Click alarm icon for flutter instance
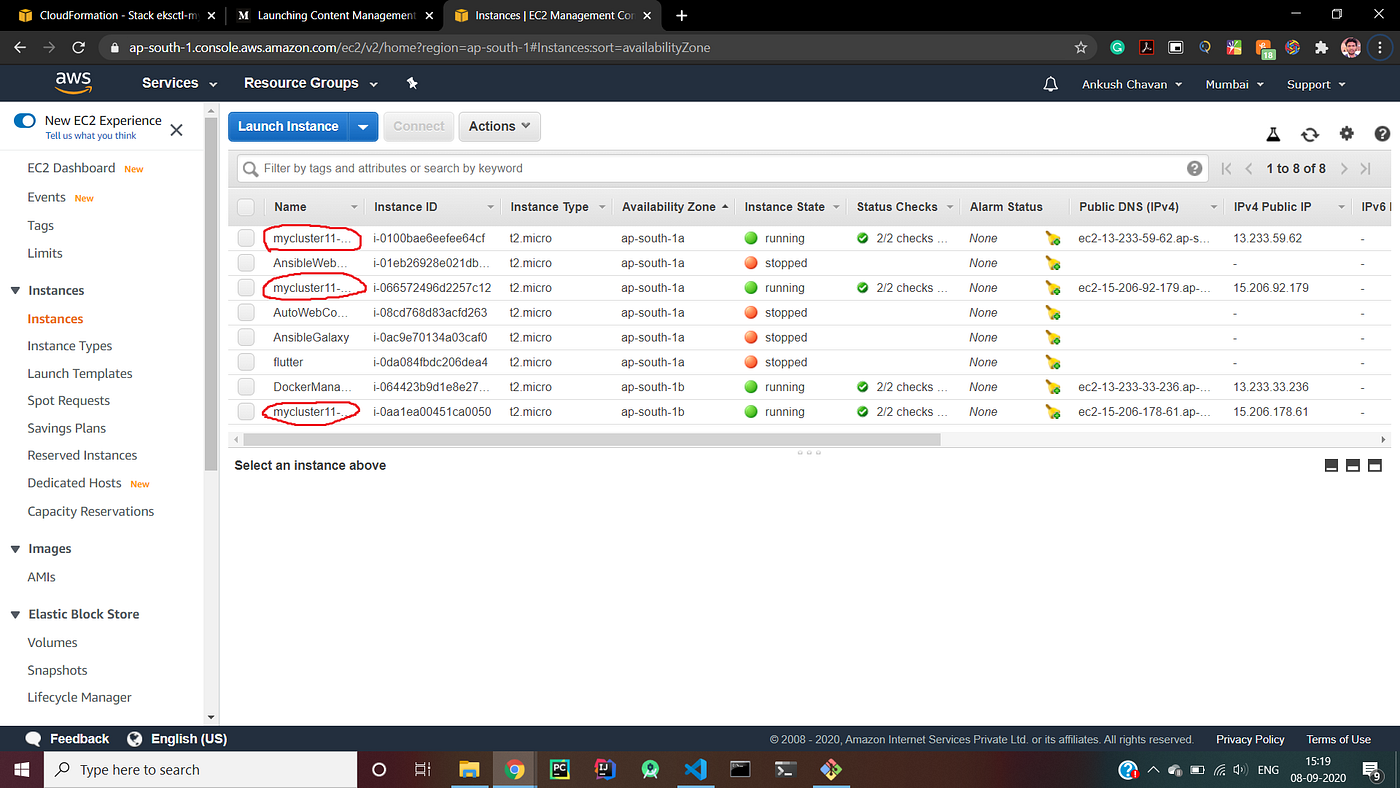Viewport: 1400px width, 788px height. pyautogui.click(x=1052, y=362)
